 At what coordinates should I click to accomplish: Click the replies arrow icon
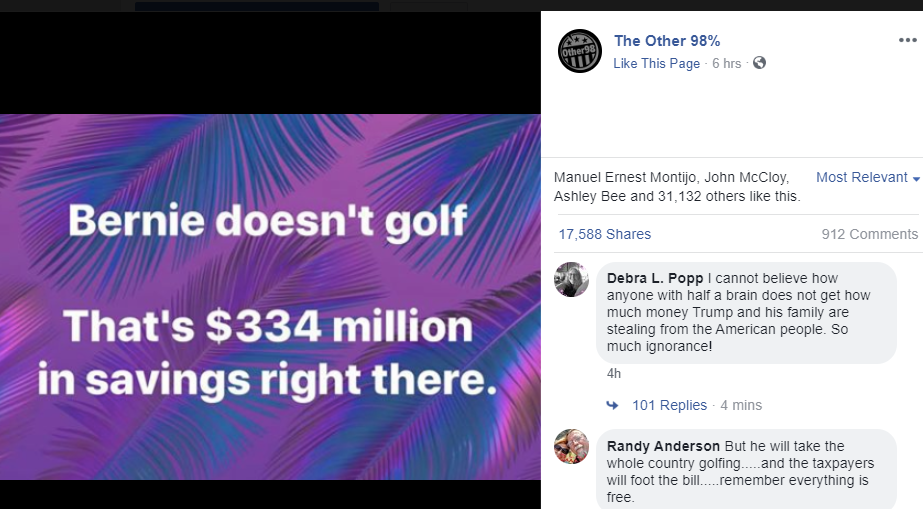(x=612, y=405)
